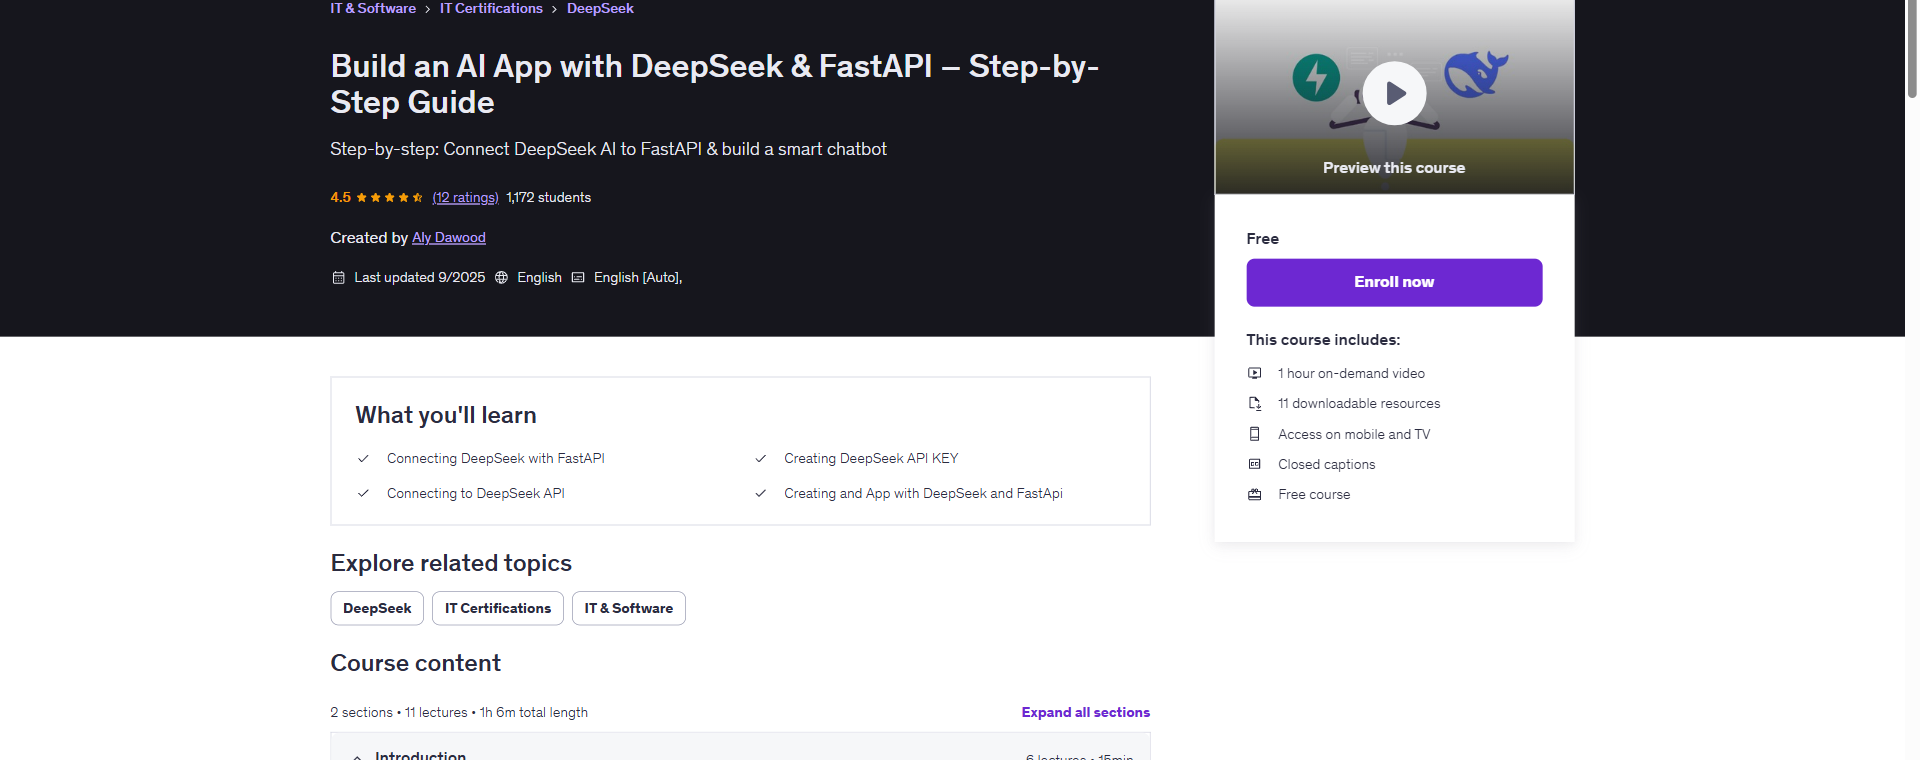Click the star rating icons

click(x=389, y=197)
